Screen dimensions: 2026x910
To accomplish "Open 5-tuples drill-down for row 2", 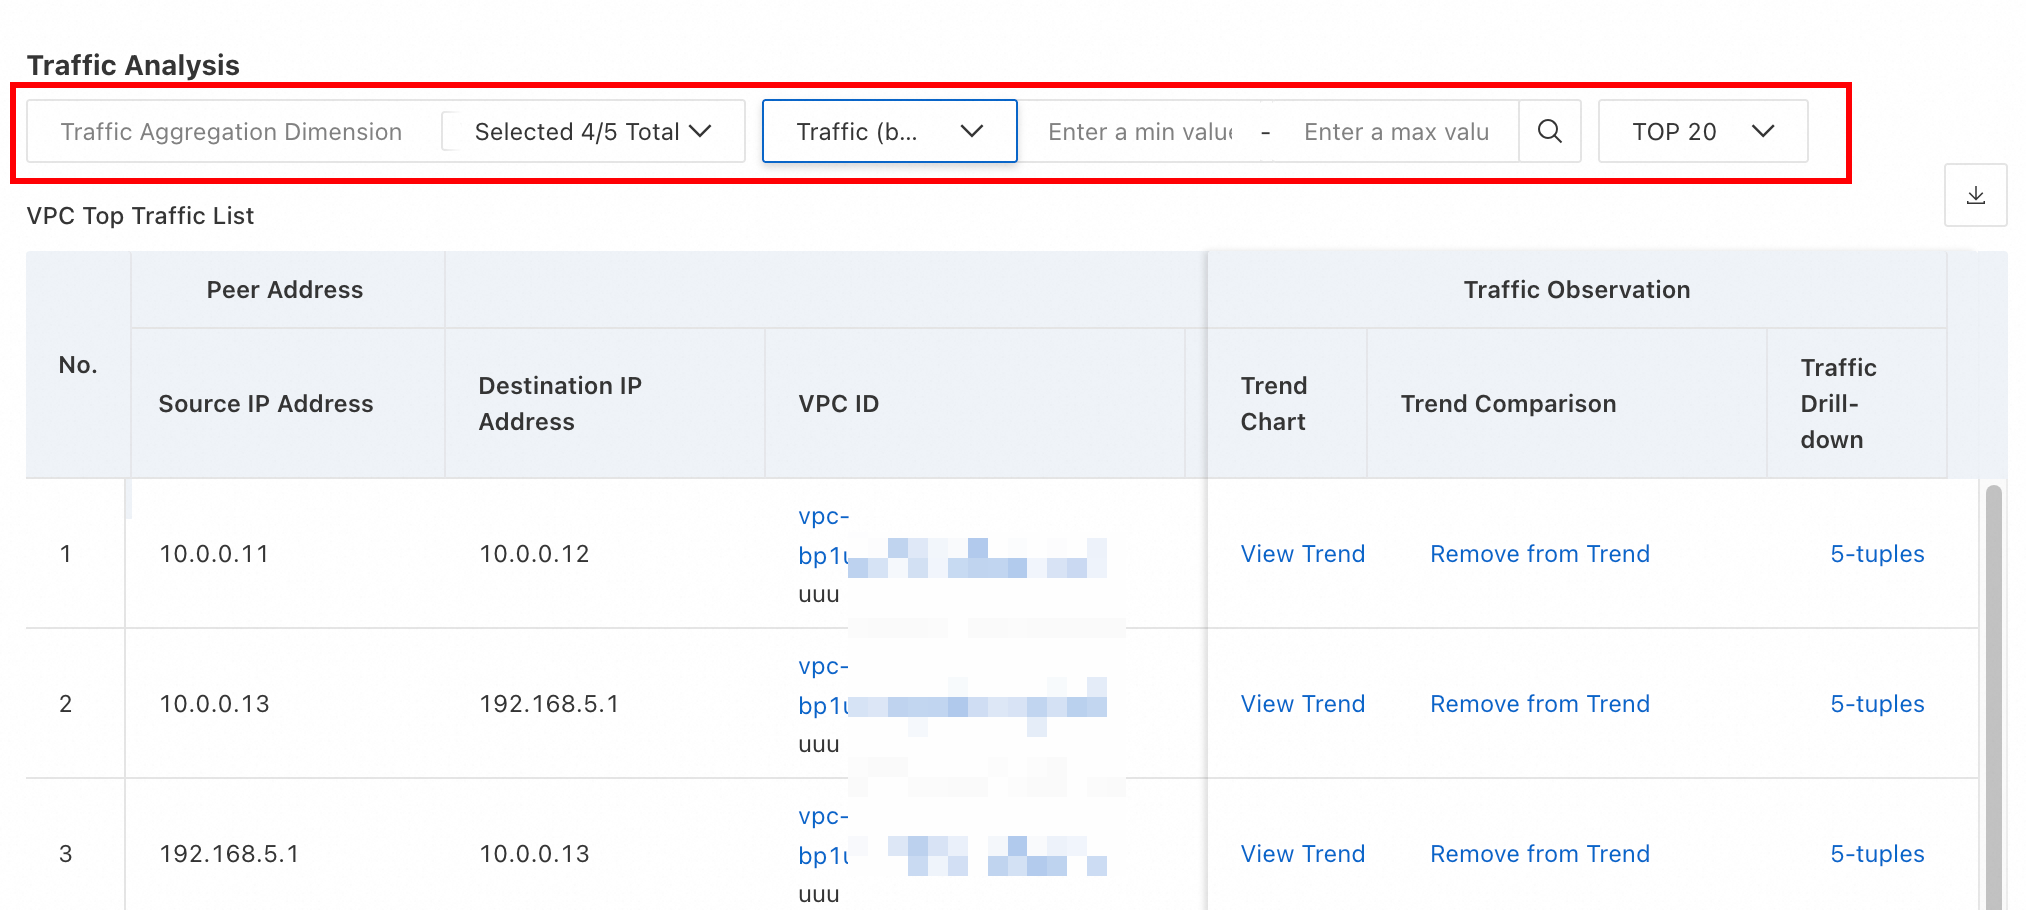I will tap(1876, 704).
